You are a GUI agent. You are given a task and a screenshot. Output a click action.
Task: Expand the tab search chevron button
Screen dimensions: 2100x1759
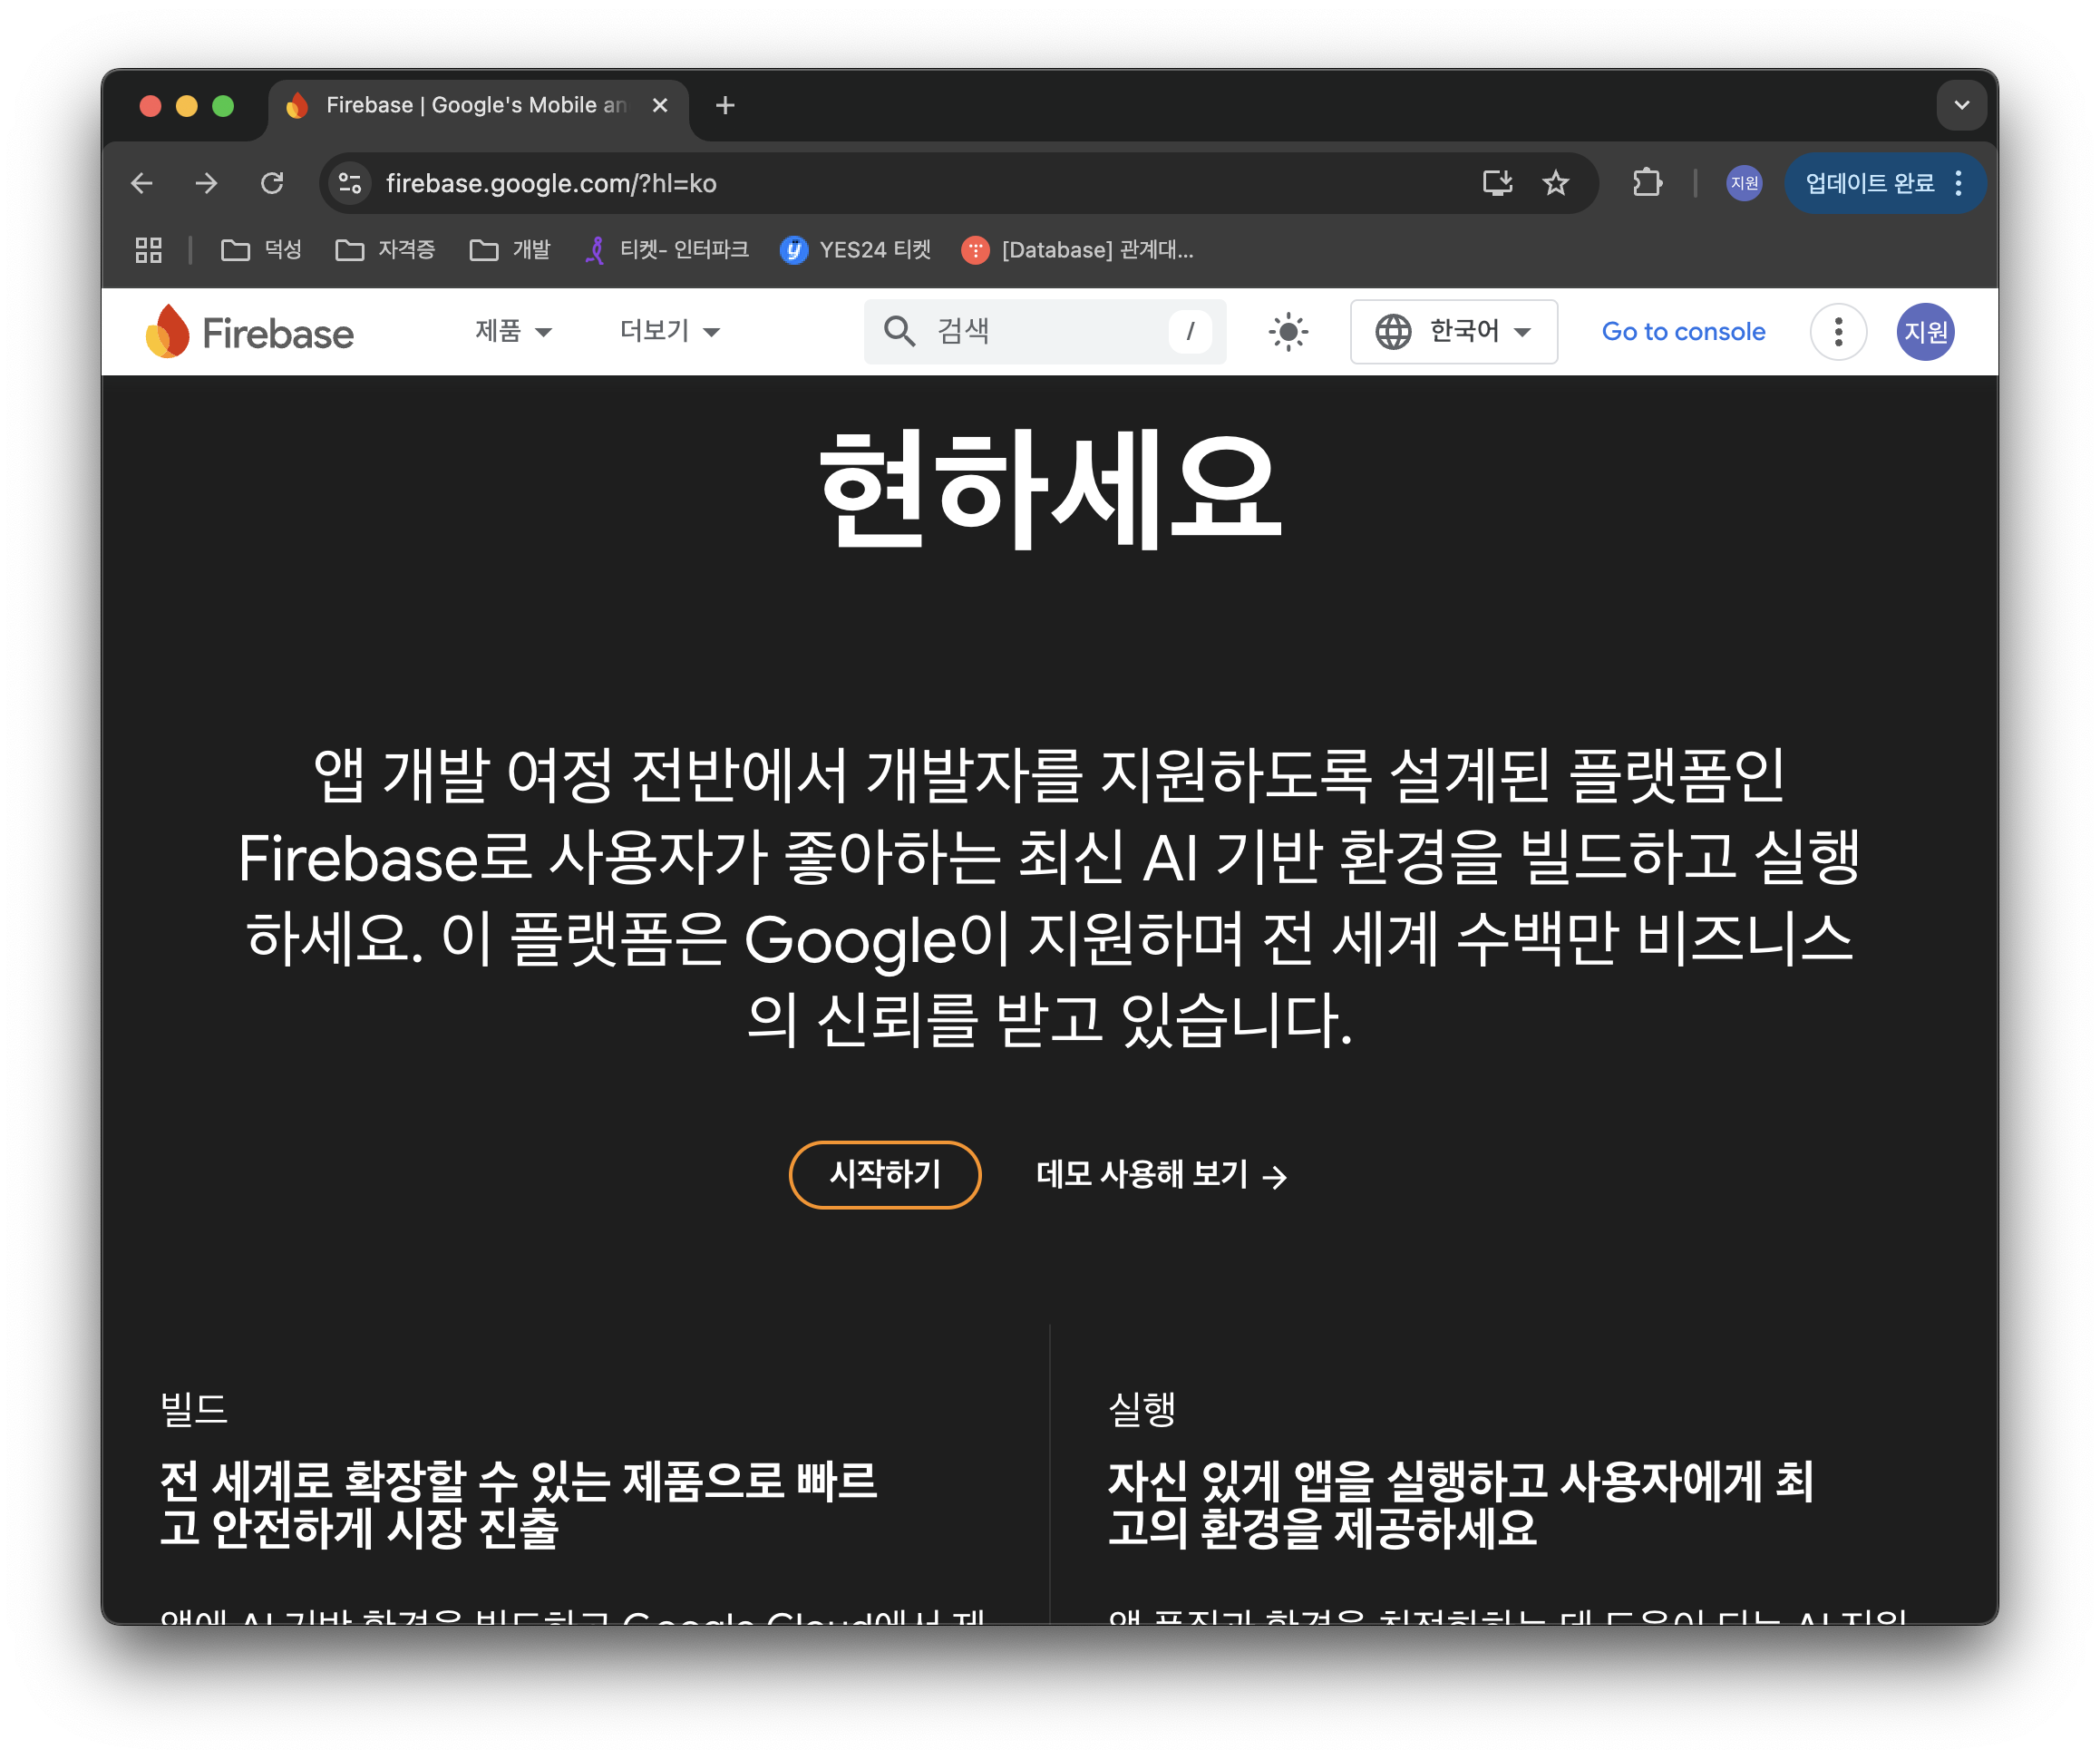click(1961, 105)
